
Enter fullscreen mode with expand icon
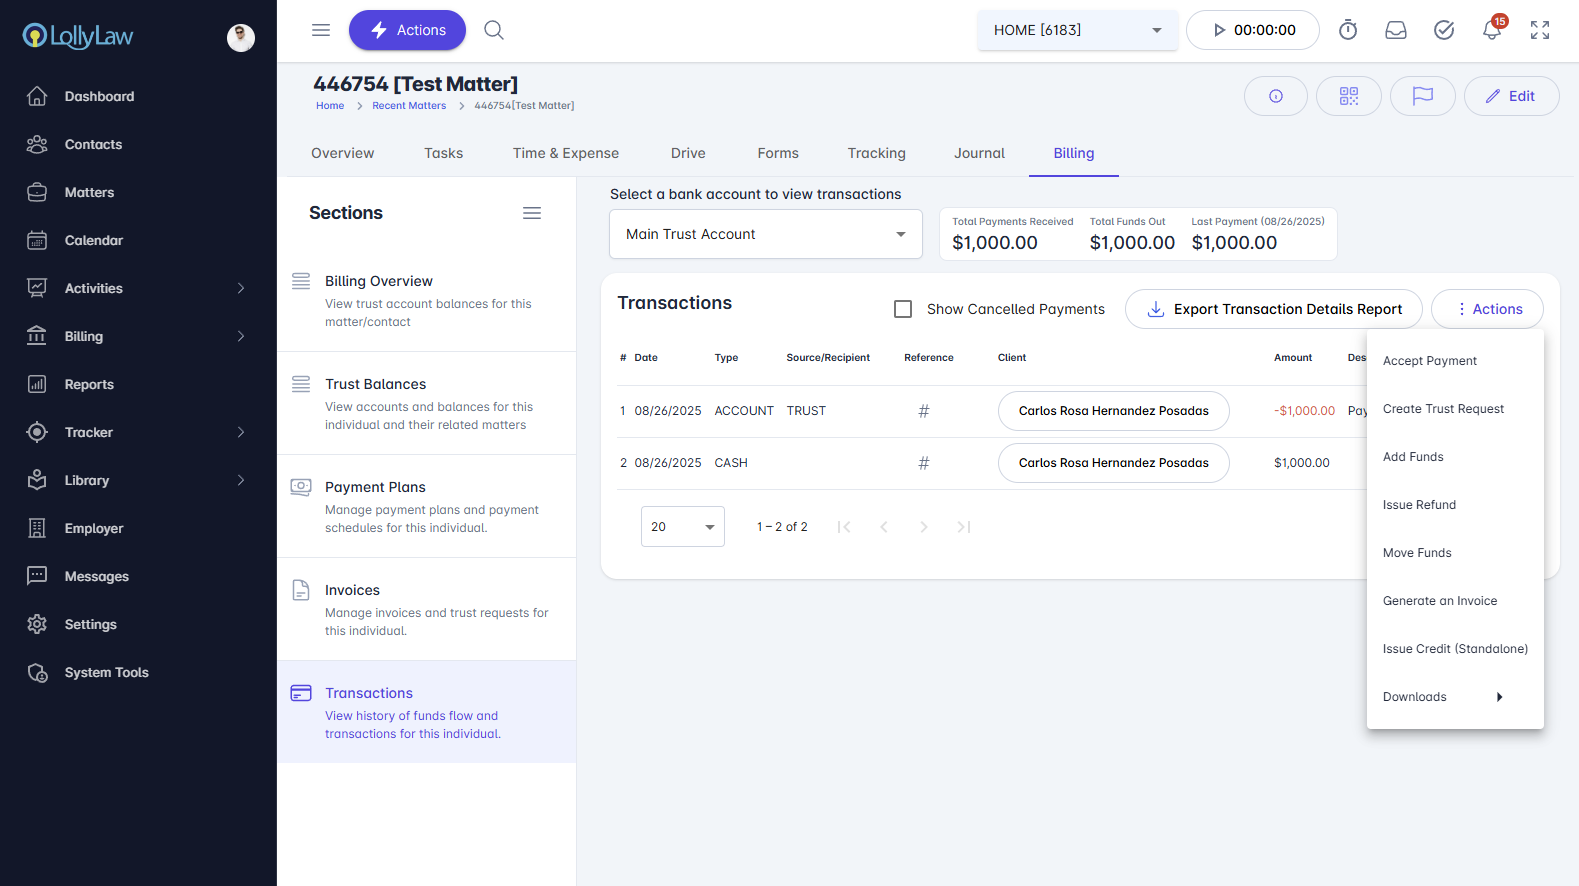1540,30
